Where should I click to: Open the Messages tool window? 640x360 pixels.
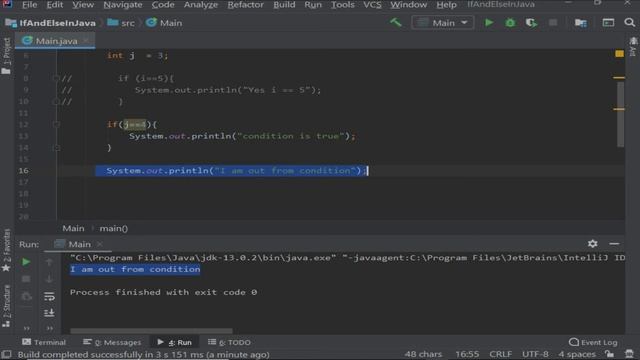pyautogui.click(x=112, y=342)
